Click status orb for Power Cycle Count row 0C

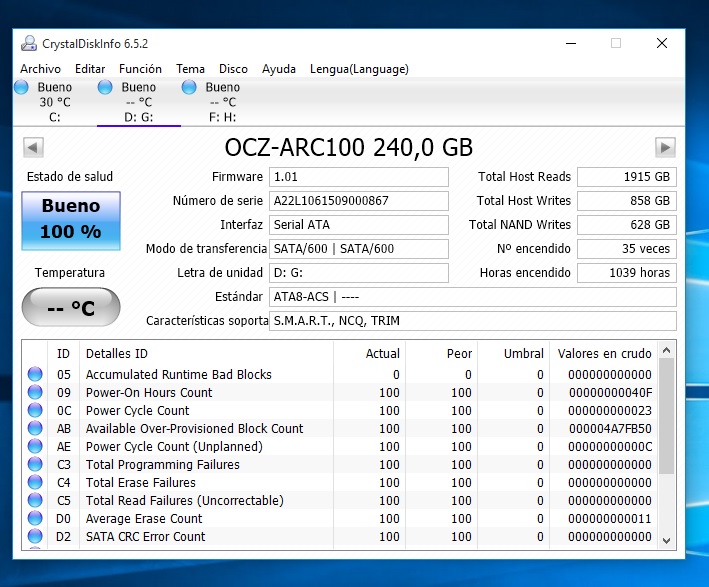tap(35, 410)
